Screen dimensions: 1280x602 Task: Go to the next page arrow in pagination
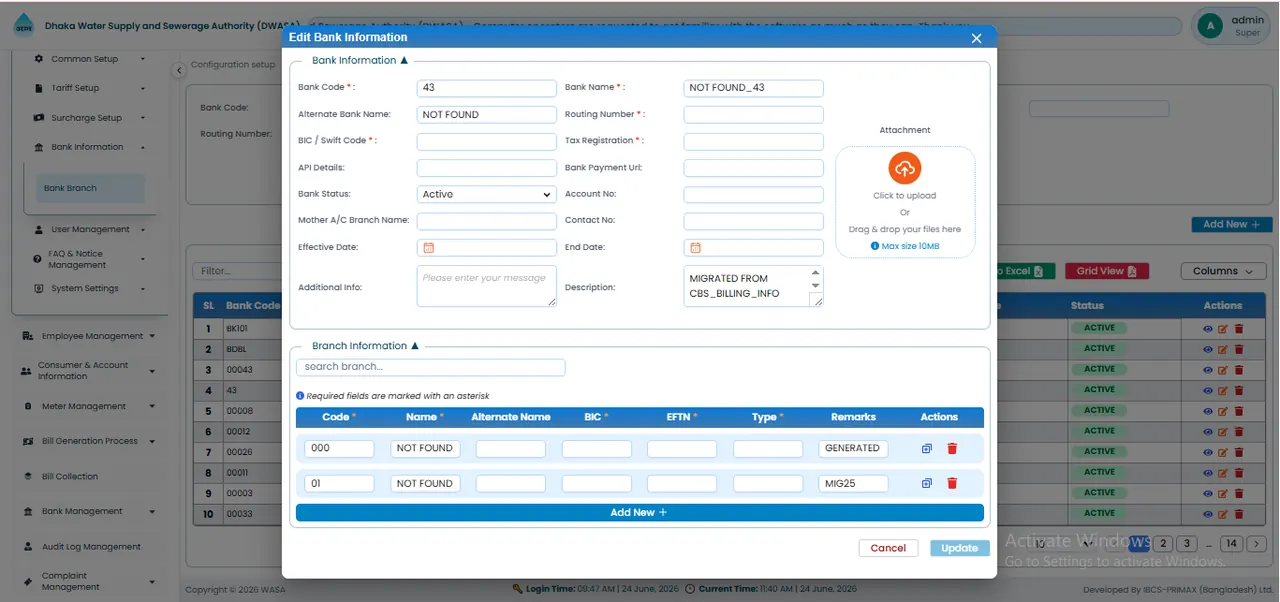tap(1258, 544)
